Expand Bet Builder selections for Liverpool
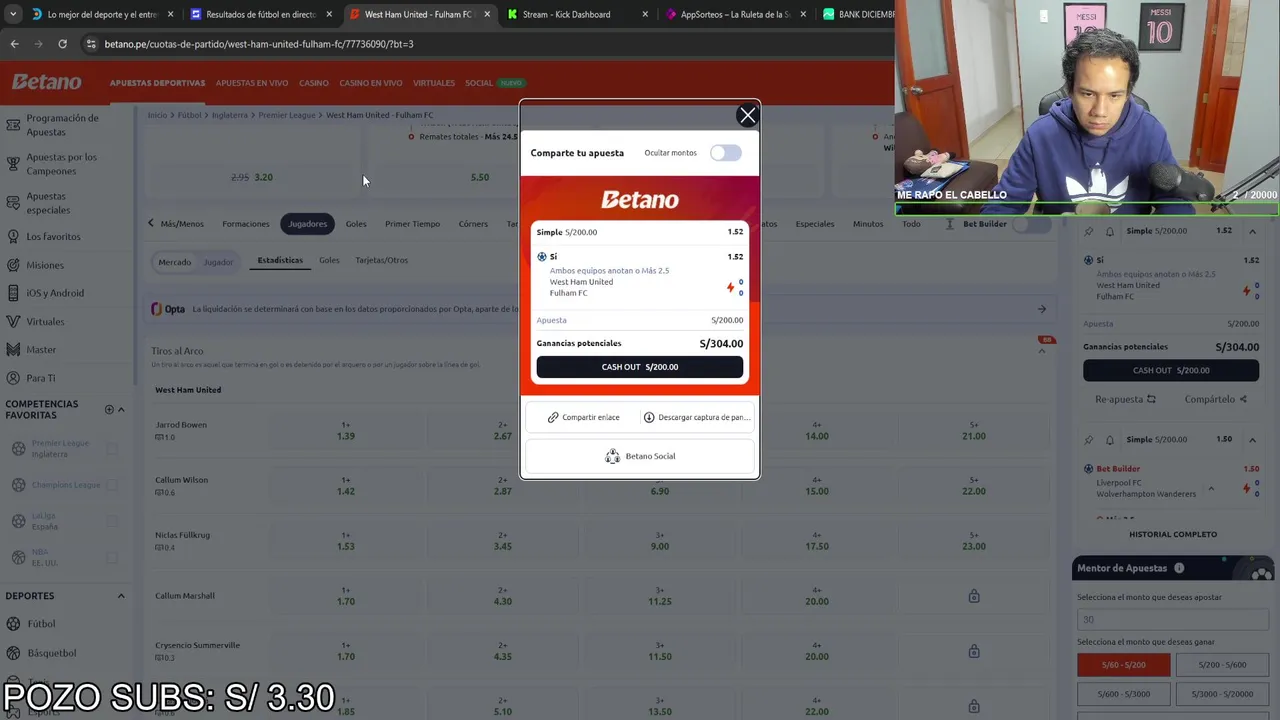The width and height of the screenshot is (1280, 720). [1211, 489]
